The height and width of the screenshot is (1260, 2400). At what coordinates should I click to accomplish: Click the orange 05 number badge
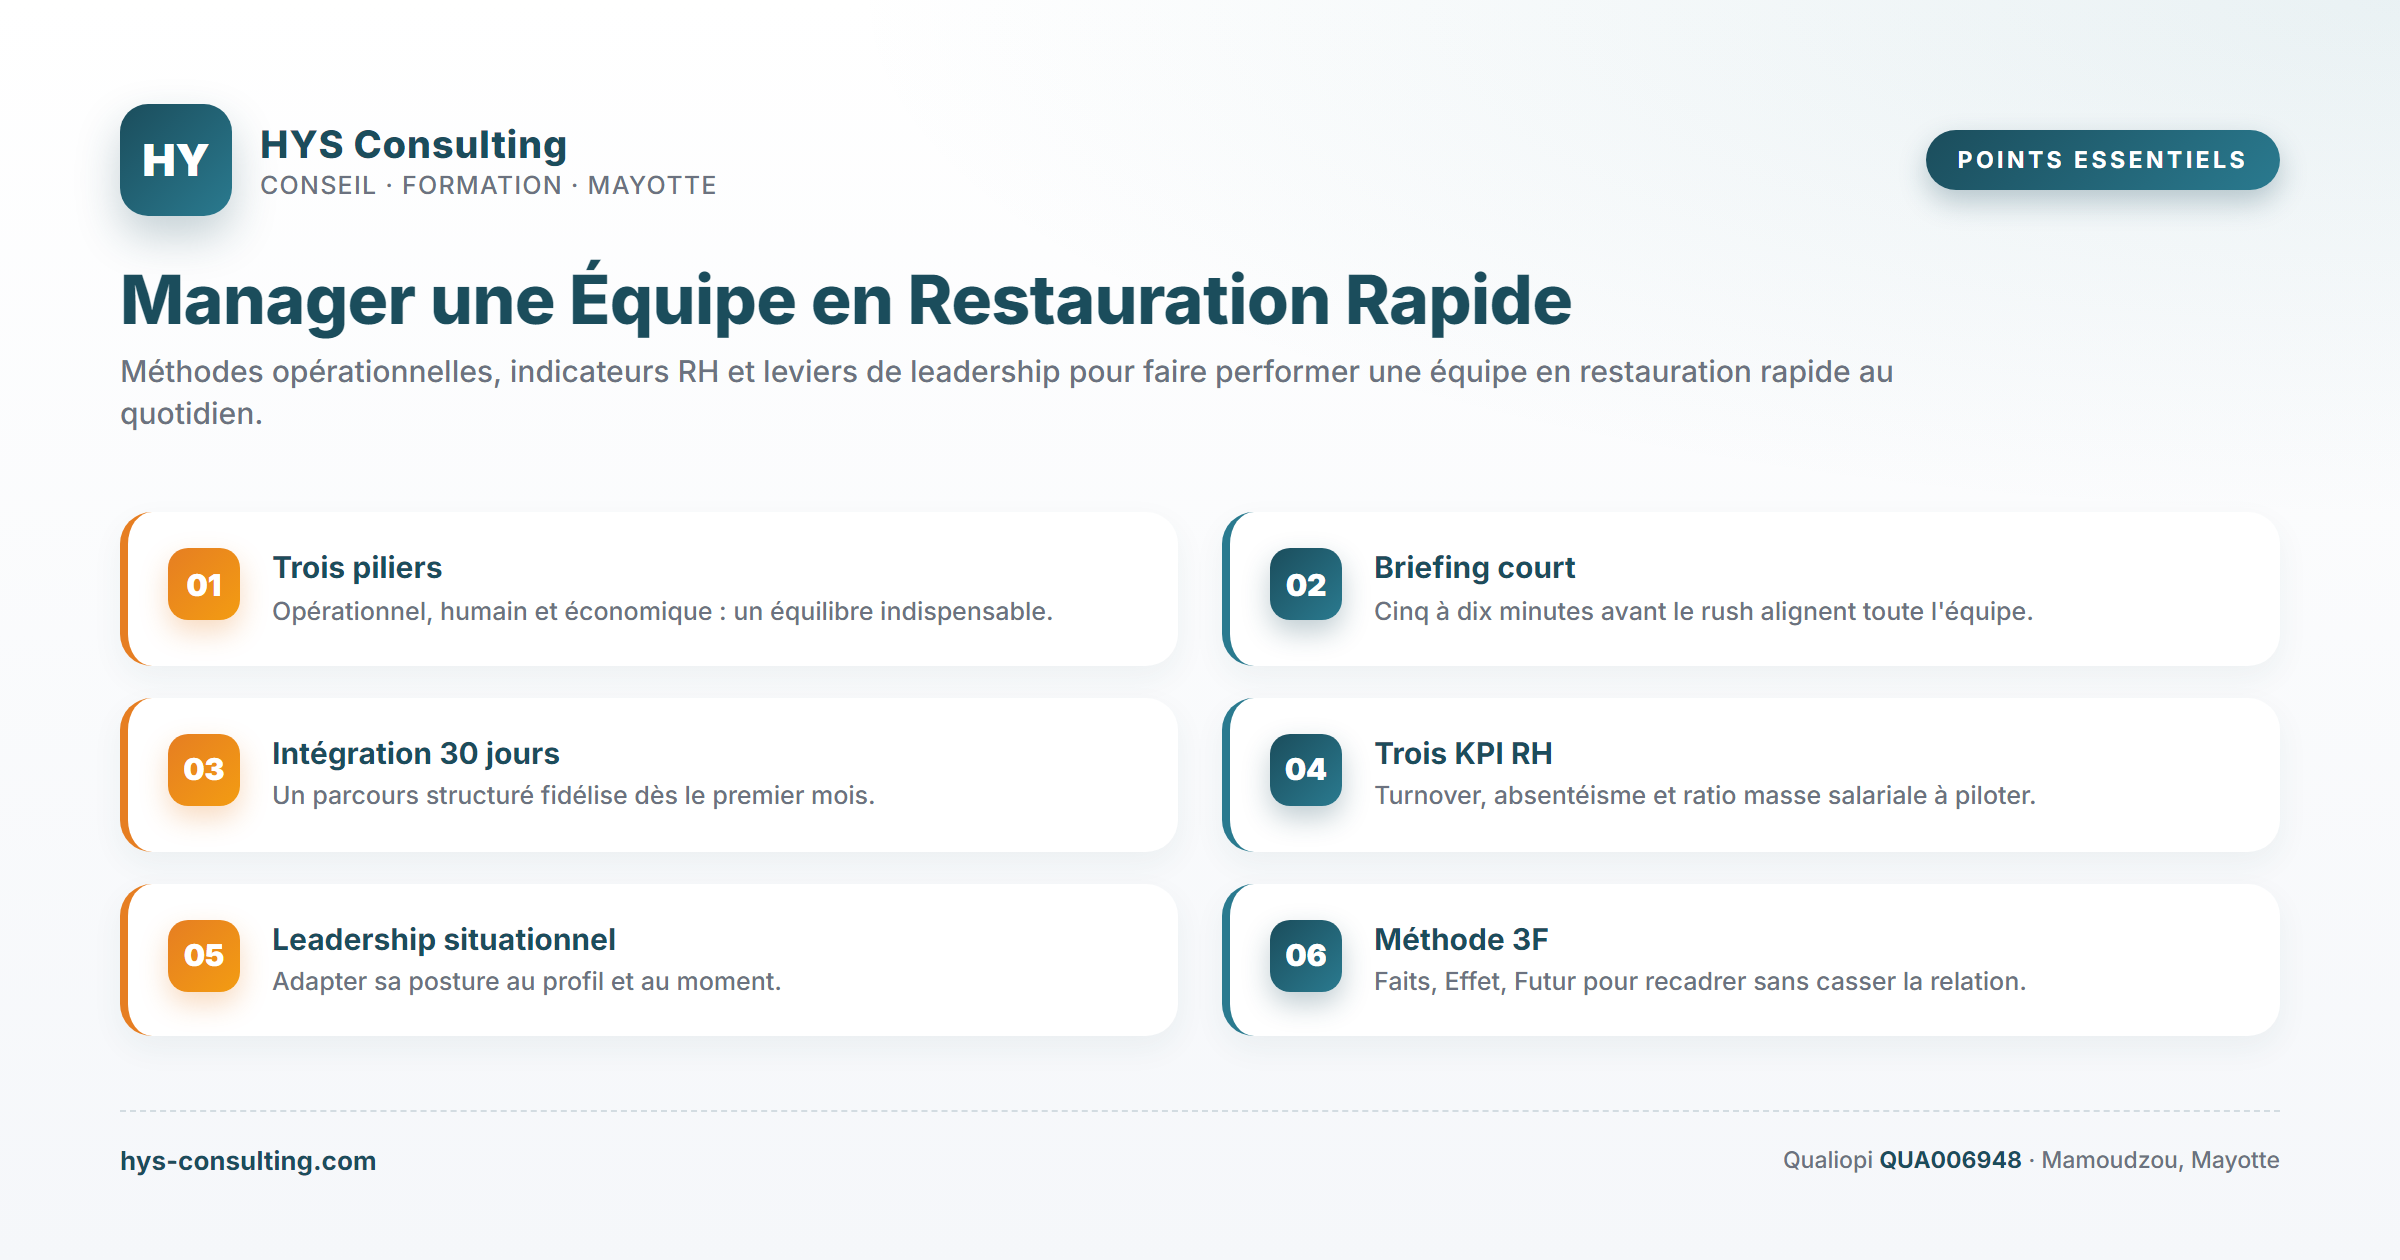[204, 955]
